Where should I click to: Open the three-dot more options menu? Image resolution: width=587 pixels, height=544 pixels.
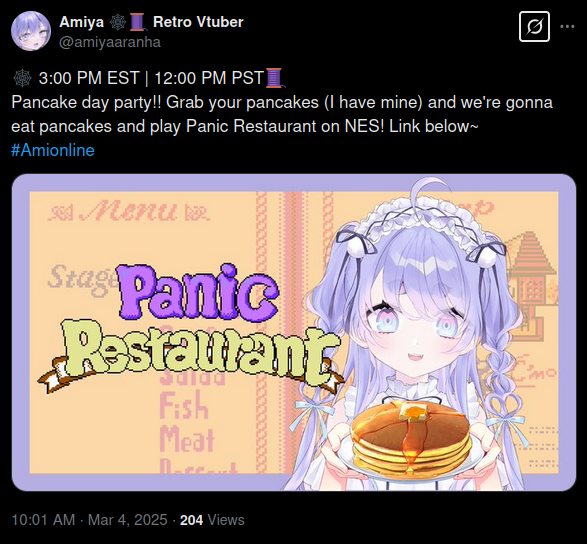(x=567, y=27)
